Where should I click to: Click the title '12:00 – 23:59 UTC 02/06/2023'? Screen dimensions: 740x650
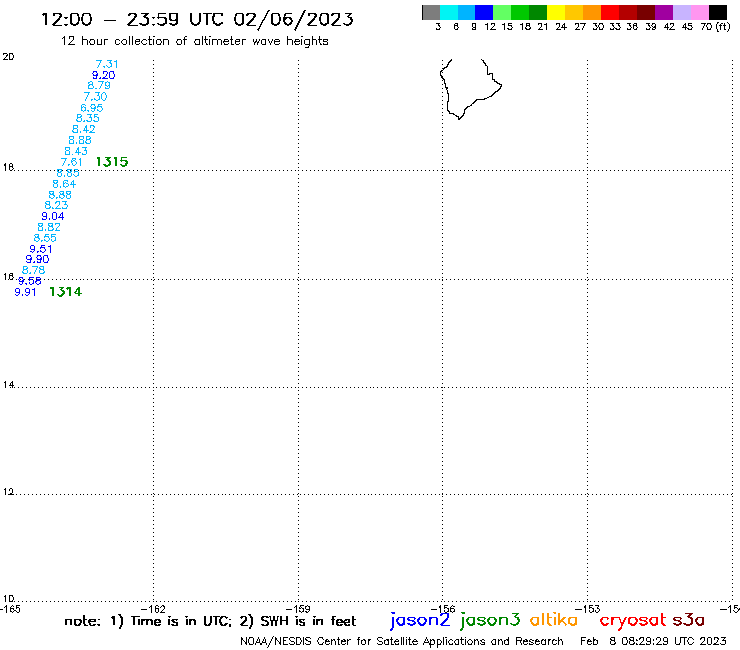[197, 19]
